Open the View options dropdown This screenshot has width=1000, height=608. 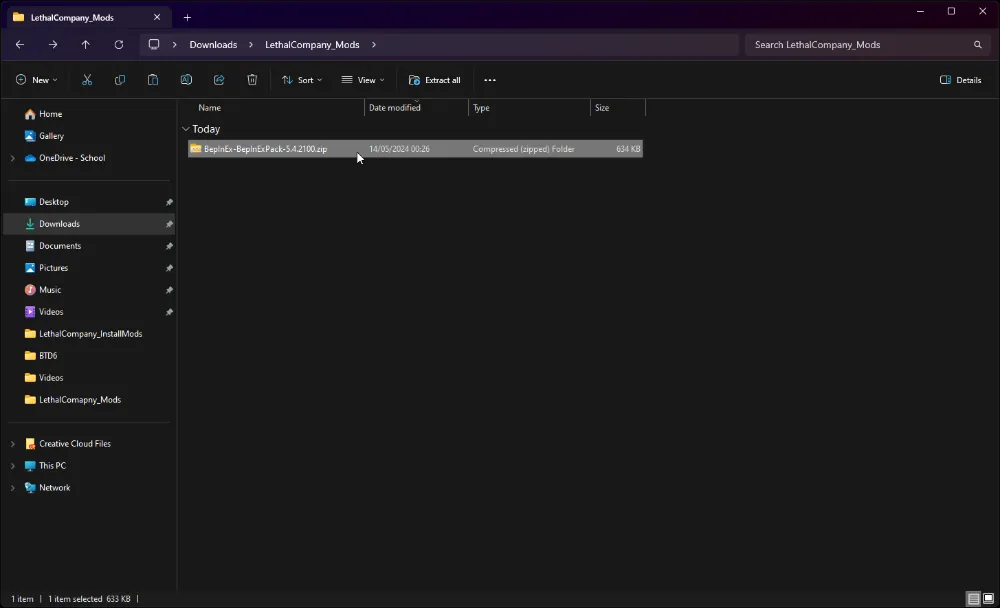364,80
